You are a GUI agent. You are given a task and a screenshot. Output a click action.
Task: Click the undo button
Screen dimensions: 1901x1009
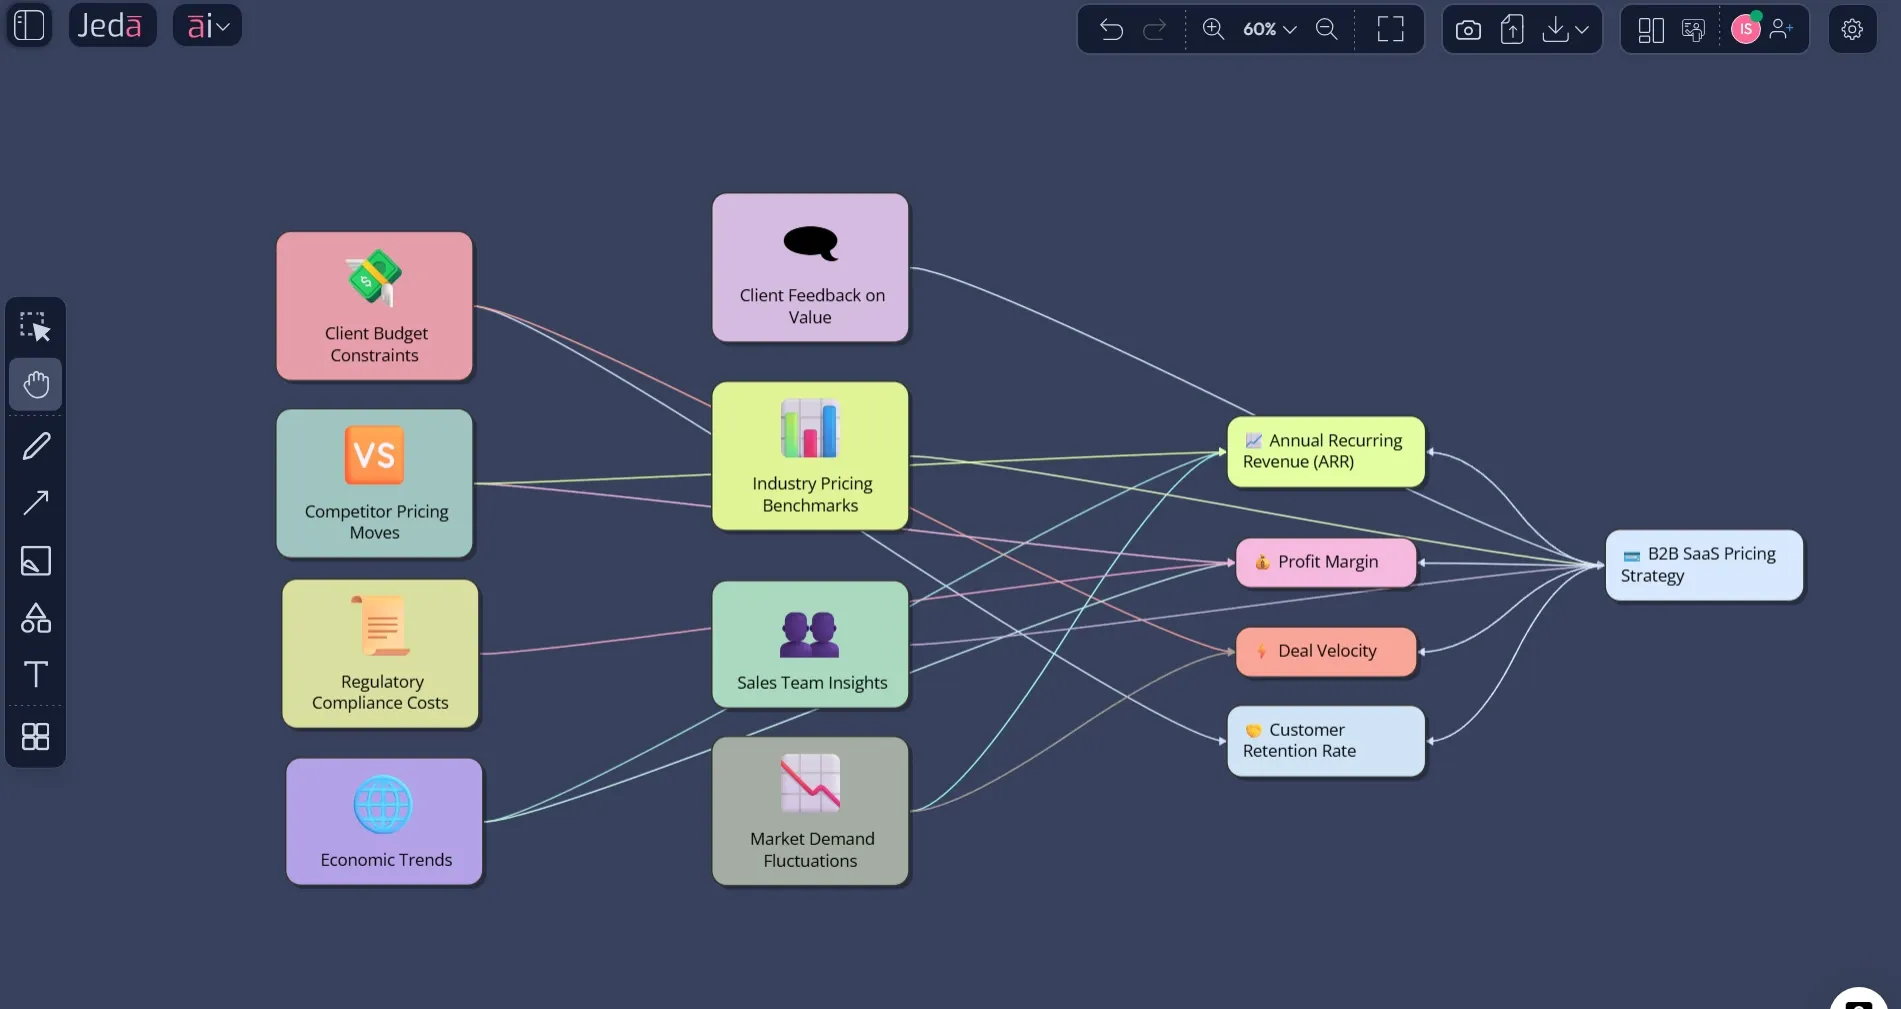click(x=1111, y=29)
